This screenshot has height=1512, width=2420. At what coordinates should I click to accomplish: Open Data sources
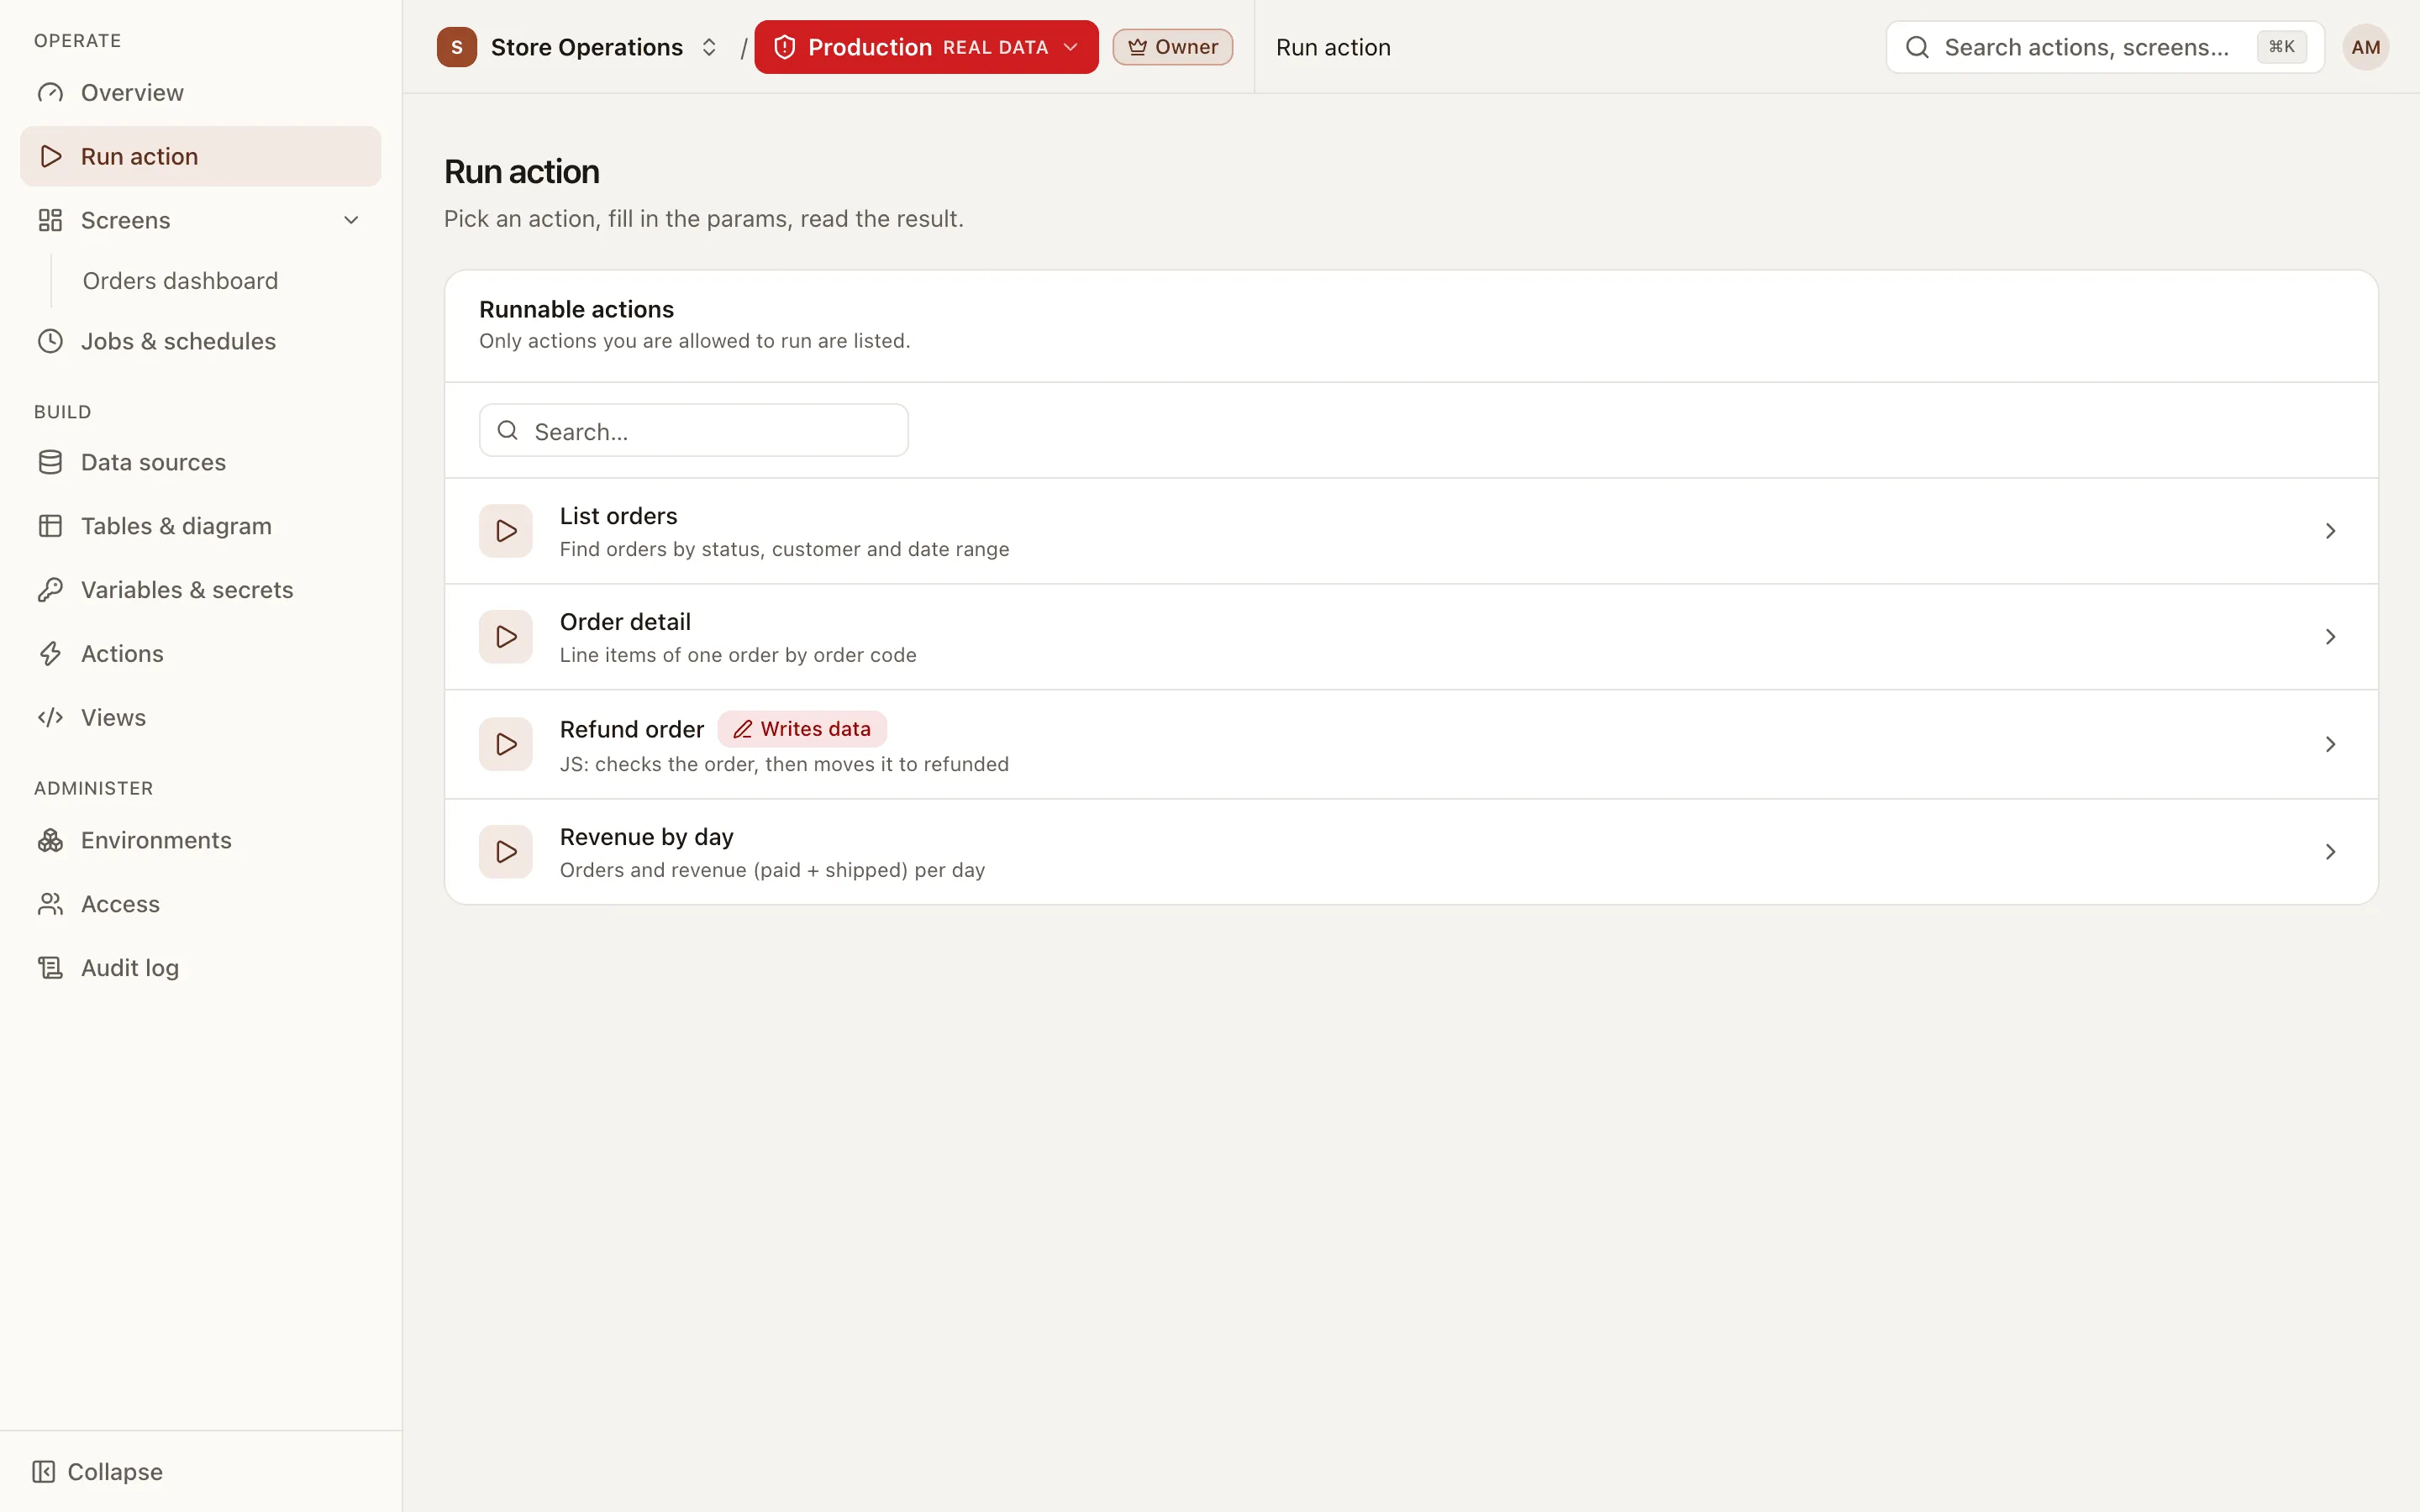pos(200,462)
